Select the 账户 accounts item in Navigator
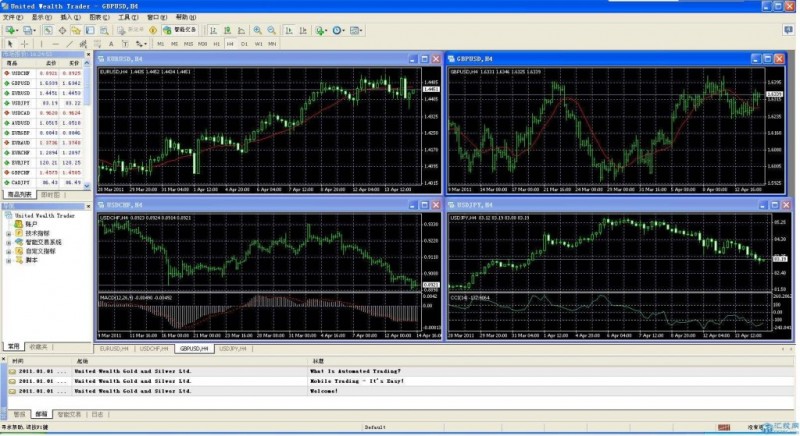The height and width of the screenshot is (436, 800). click(27, 224)
